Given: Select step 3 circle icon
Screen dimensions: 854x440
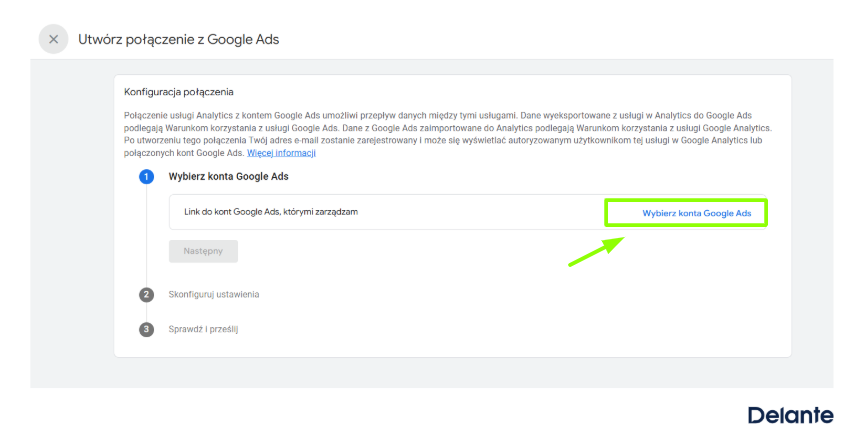Looking at the screenshot, I should 146,329.
